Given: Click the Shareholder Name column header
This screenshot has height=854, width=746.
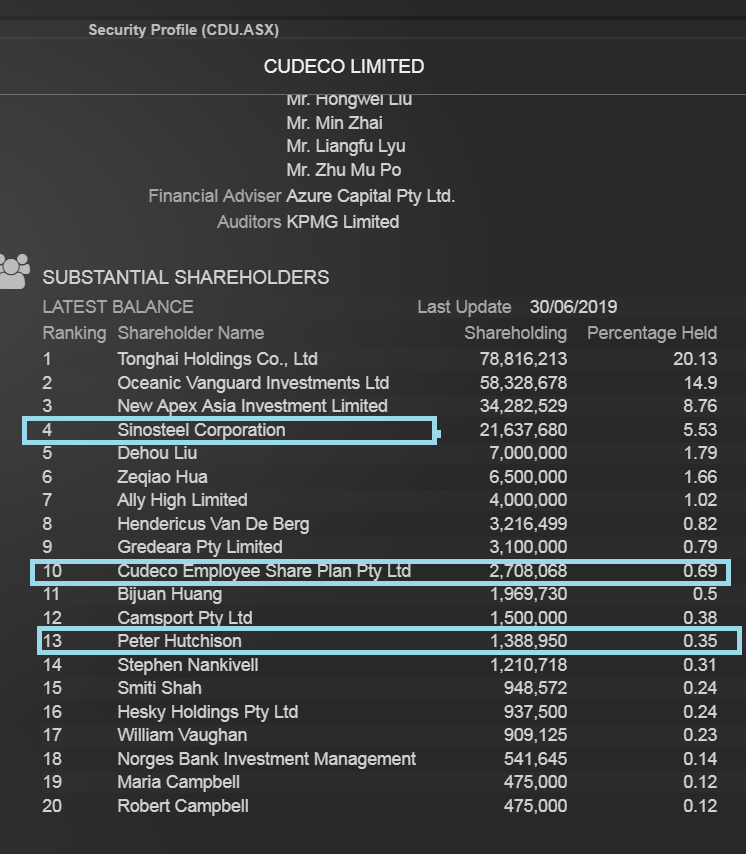Looking at the screenshot, I should point(191,333).
